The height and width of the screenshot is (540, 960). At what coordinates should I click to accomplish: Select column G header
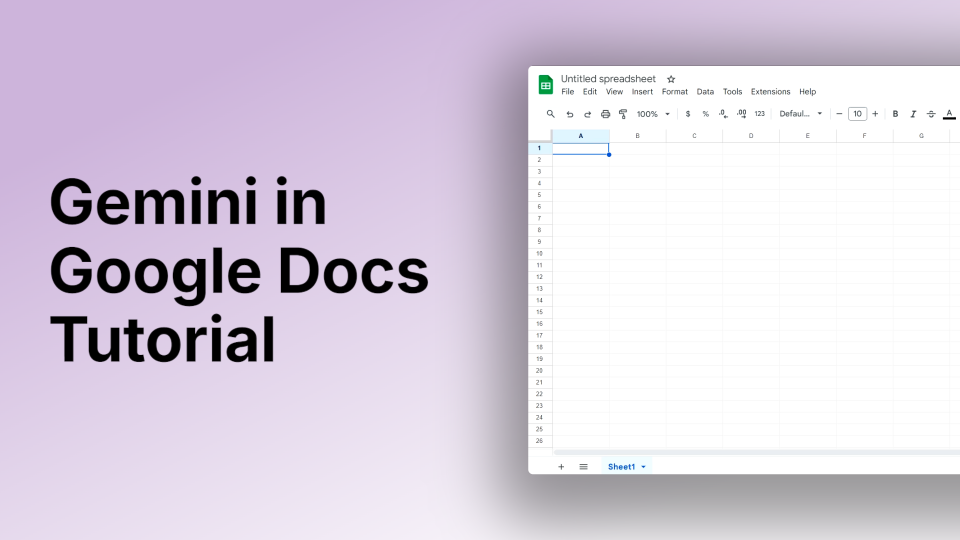tap(921, 136)
